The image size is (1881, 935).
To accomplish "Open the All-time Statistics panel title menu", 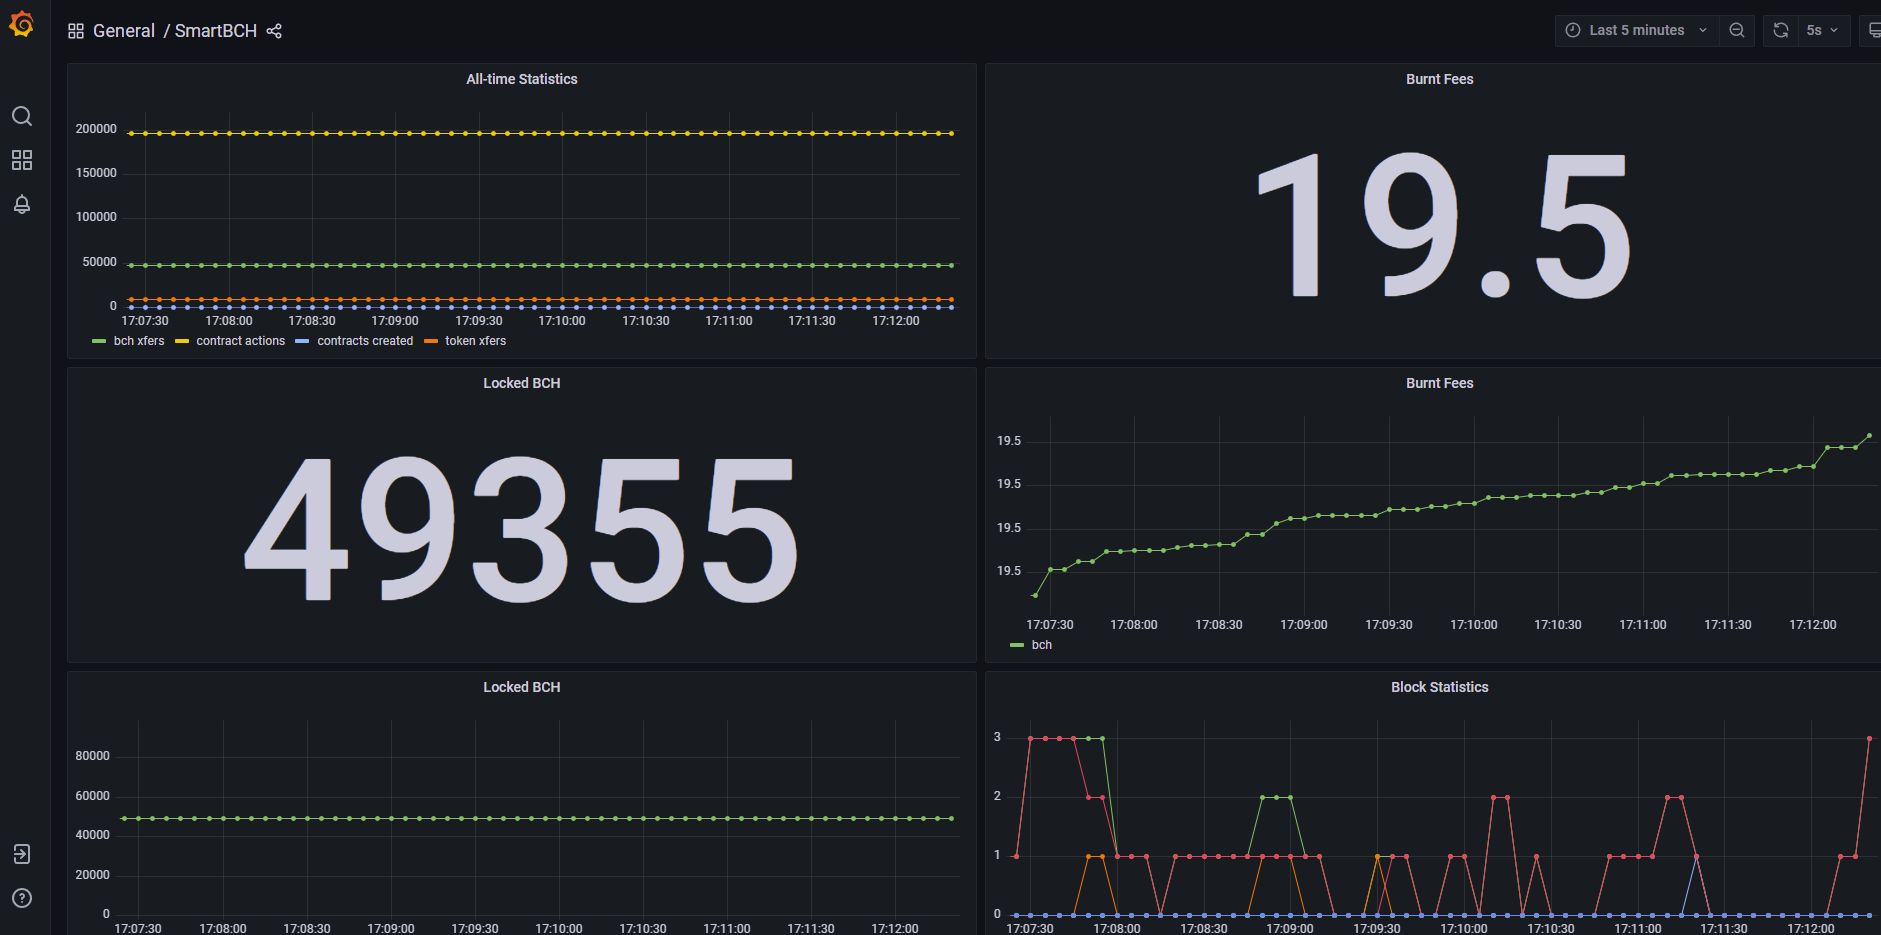I will pyautogui.click(x=522, y=79).
